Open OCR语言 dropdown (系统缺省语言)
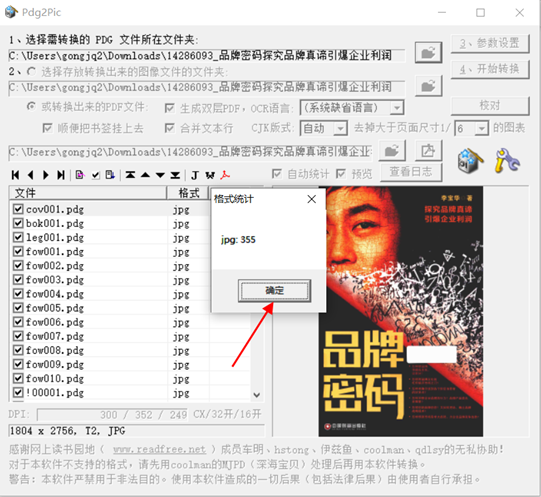The image size is (541, 497). point(397,108)
